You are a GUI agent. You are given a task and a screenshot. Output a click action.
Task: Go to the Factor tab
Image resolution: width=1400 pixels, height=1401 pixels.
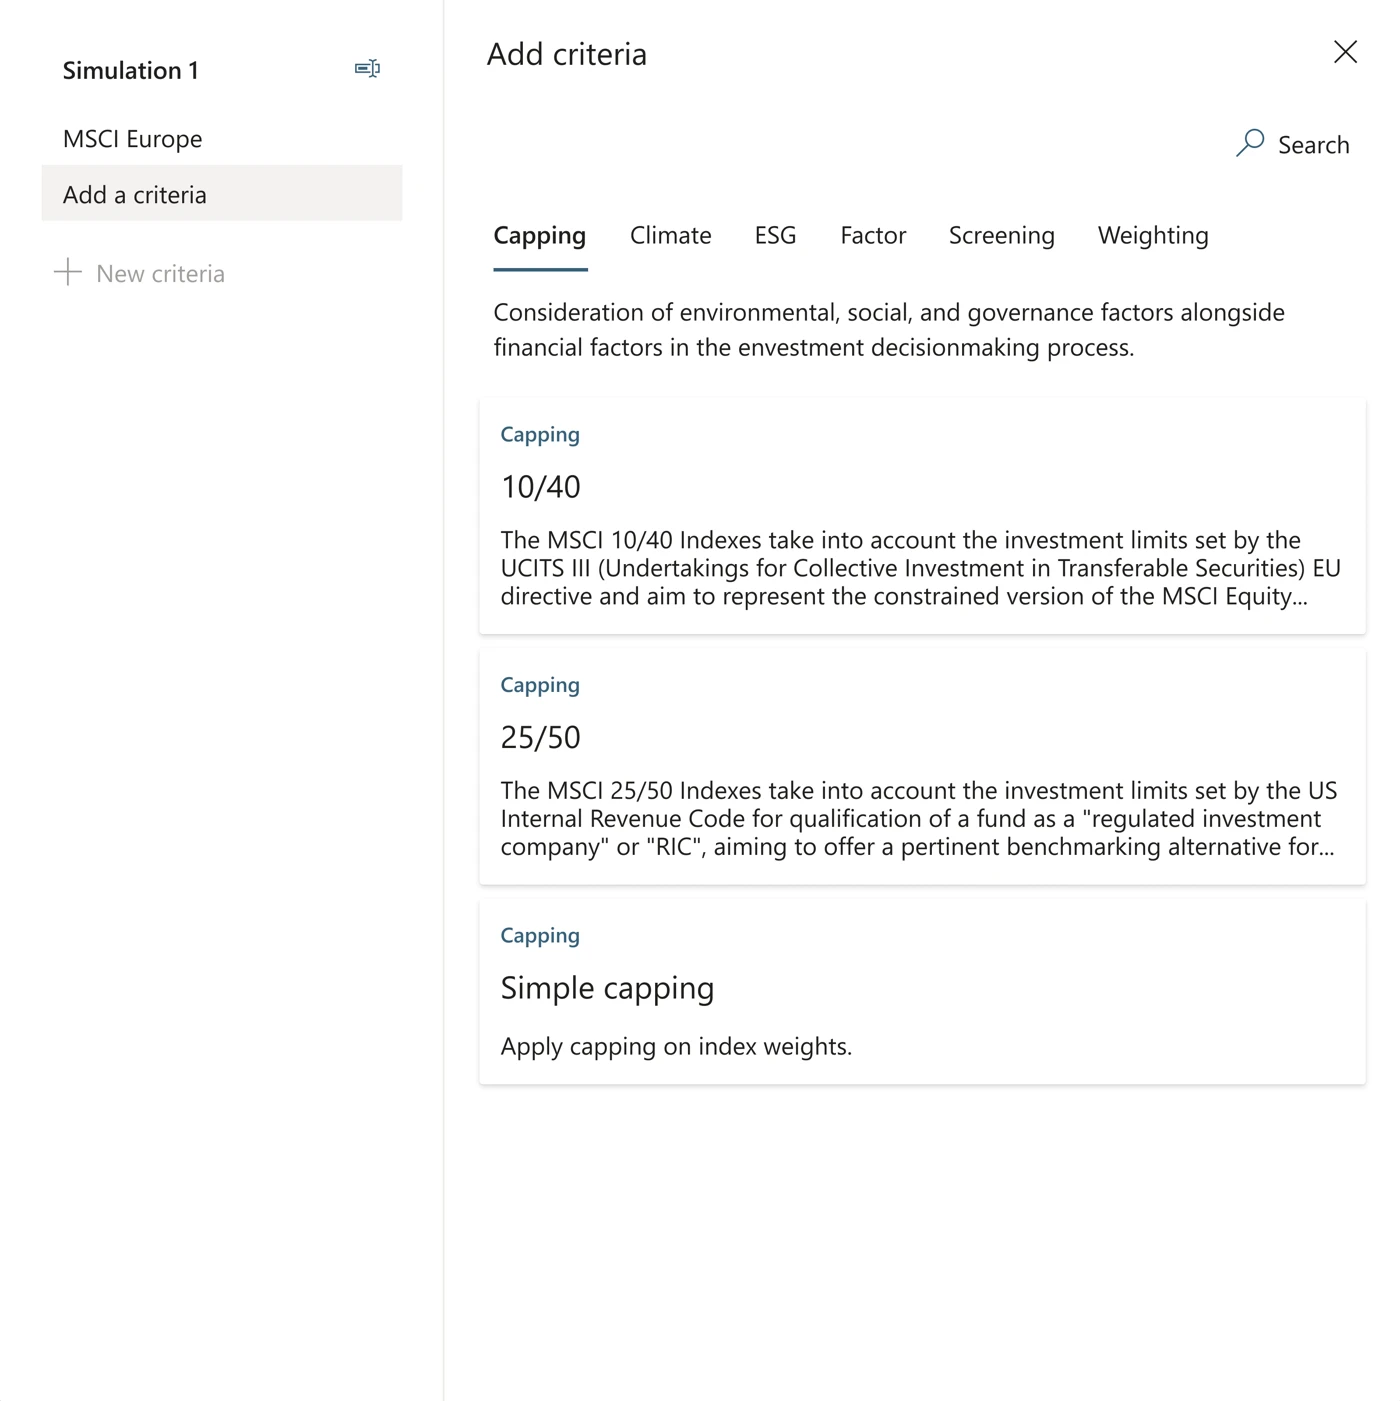click(873, 235)
